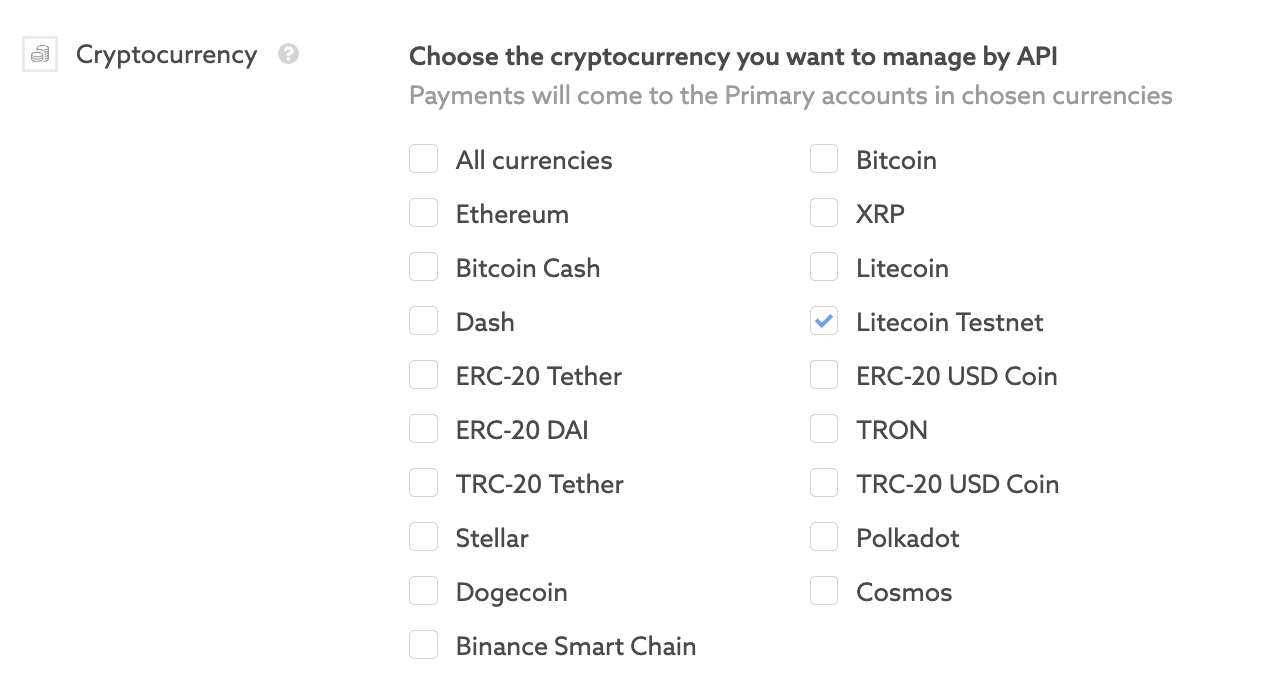1265x690 pixels.
Task: Tick the ERC-20 USD Coin checkbox
Action: tap(824, 375)
